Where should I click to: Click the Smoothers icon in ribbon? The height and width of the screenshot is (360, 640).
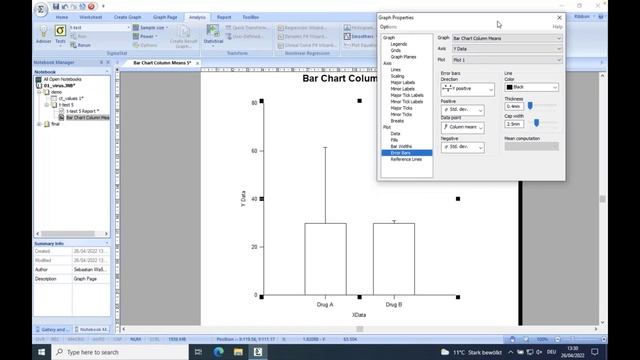[x=359, y=36]
